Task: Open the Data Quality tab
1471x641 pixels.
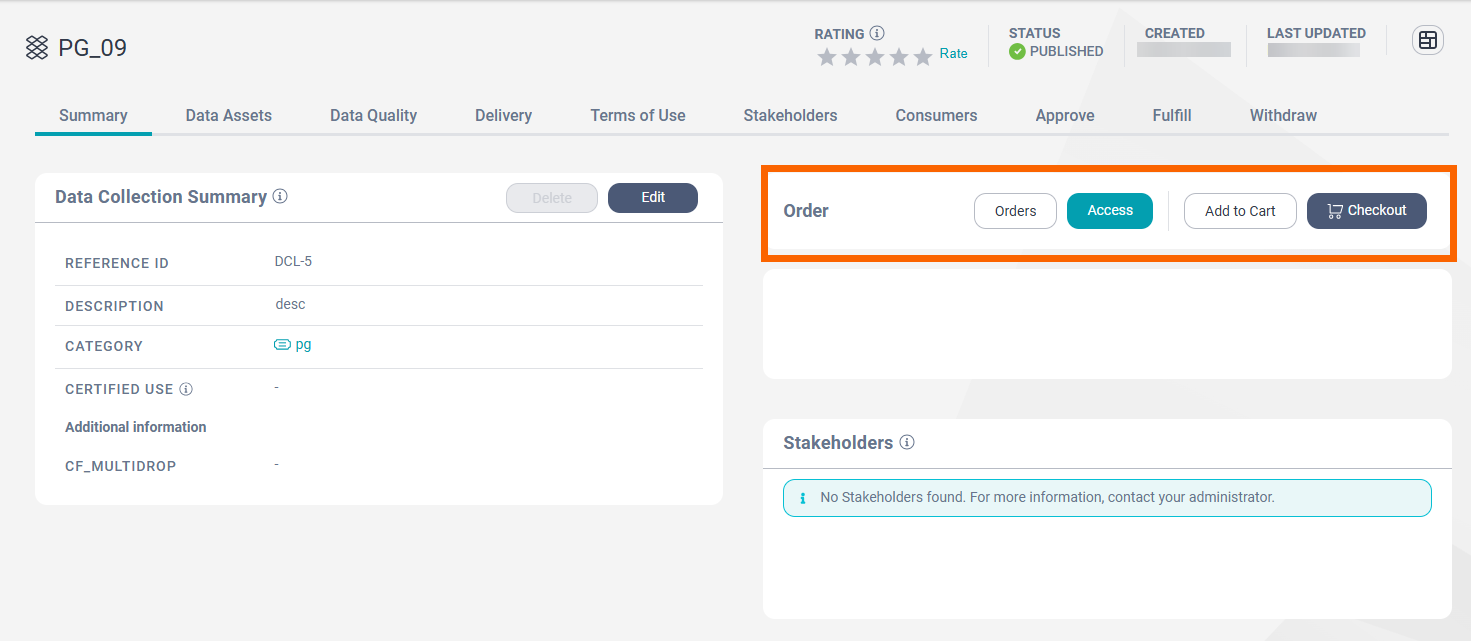Action: [x=373, y=115]
